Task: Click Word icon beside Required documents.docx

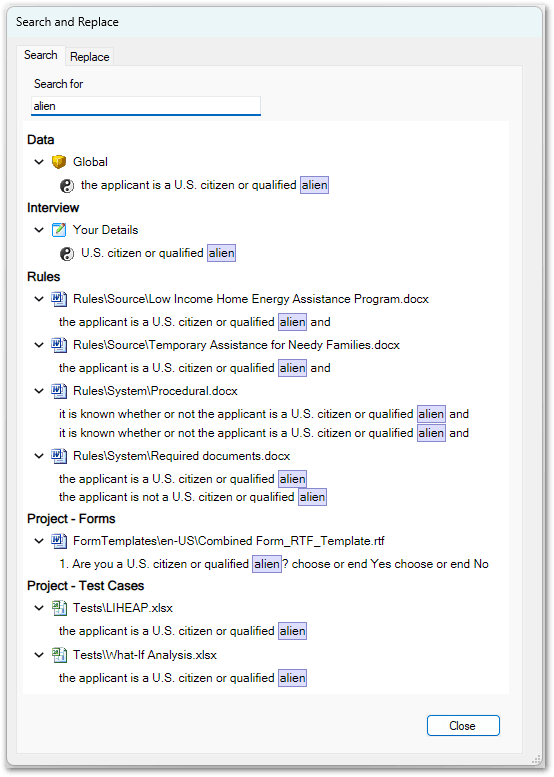Action: click(59, 456)
